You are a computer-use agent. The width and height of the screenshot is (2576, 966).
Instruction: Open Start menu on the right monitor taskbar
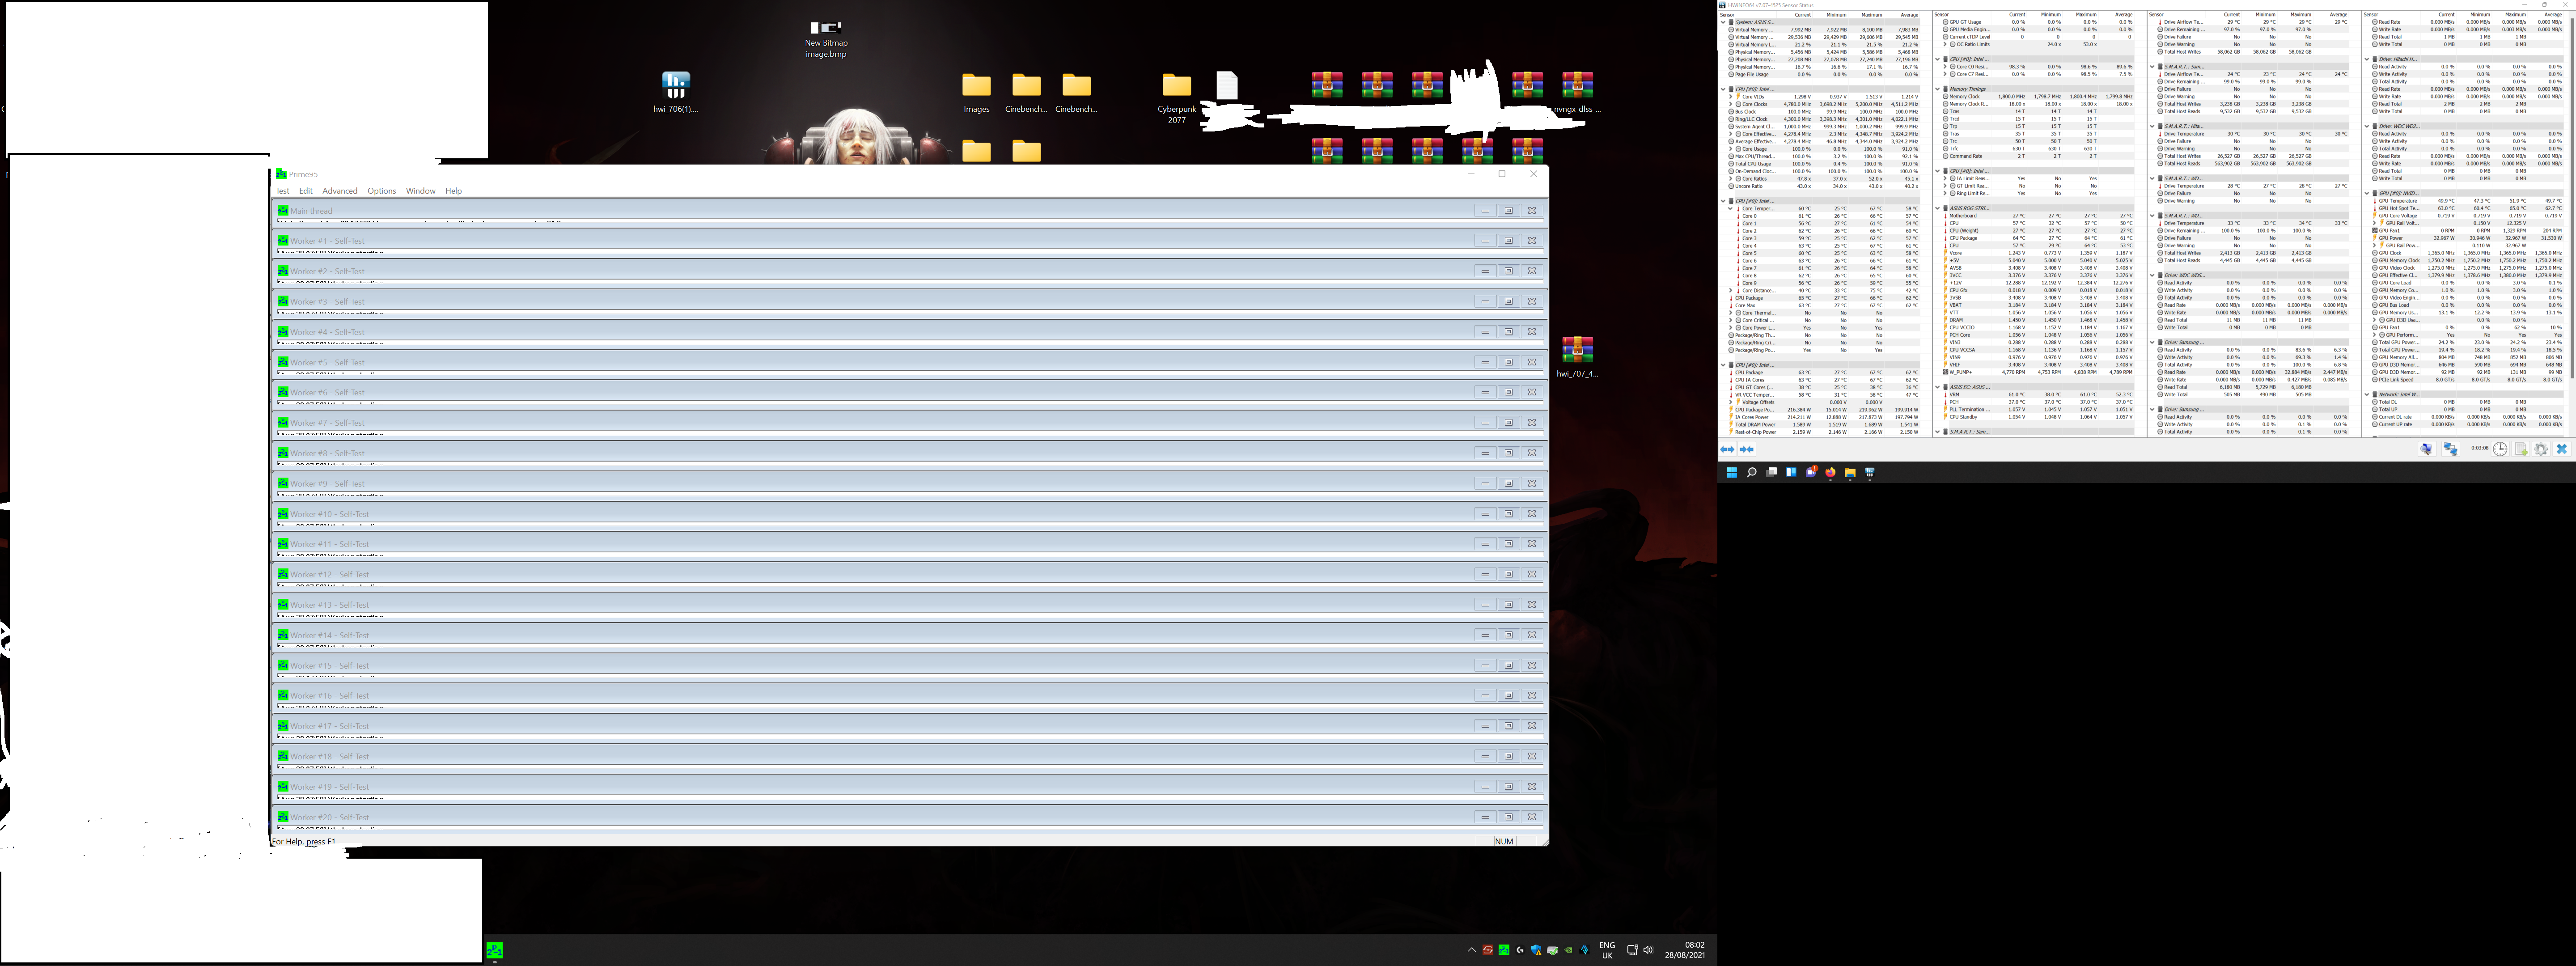pos(1732,473)
